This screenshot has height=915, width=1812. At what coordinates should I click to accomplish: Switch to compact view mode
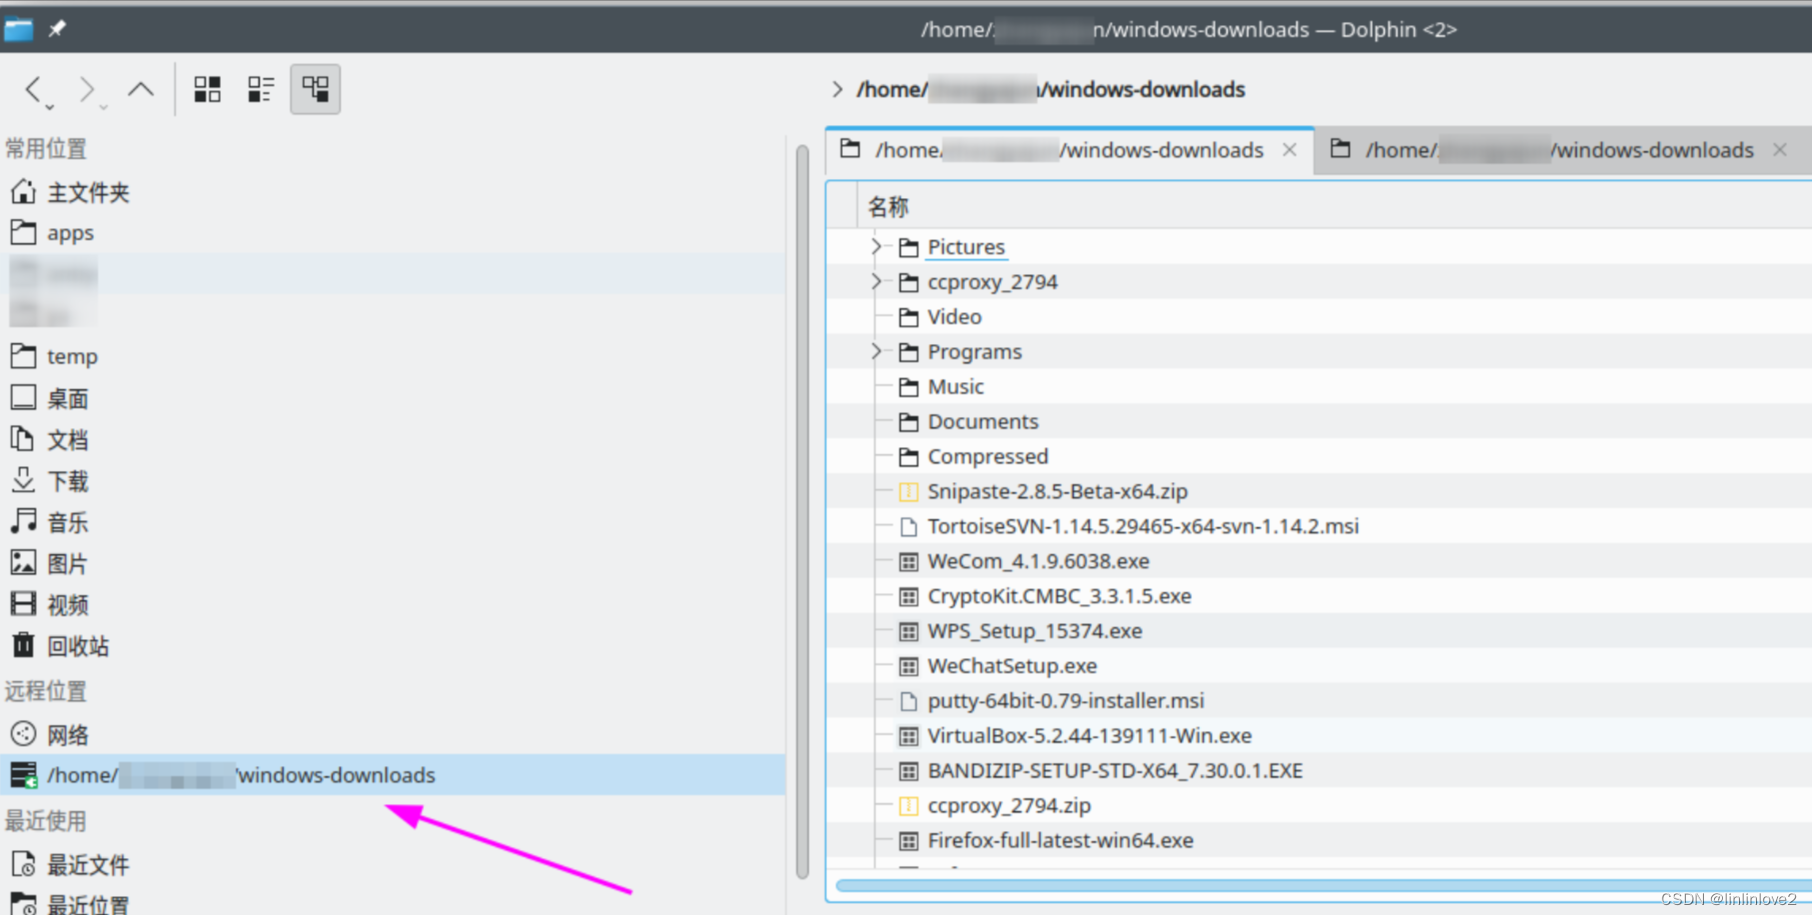pyautogui.click(x=261, y=89)
